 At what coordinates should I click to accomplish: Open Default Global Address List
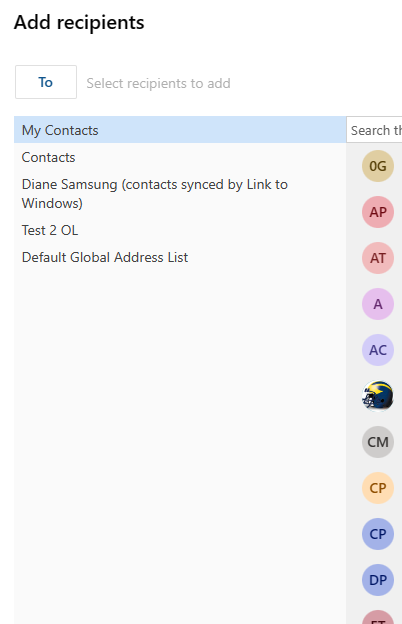[x=180, y=257]
